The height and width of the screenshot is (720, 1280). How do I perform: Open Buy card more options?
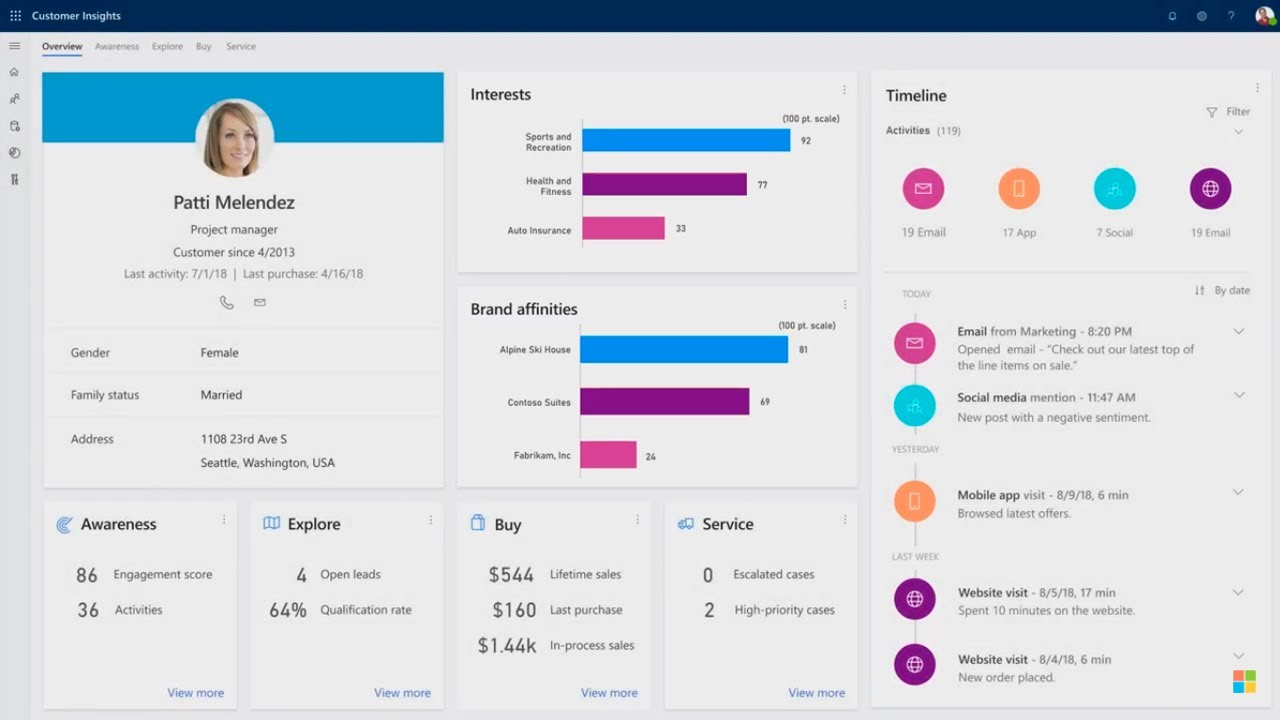[638, 520]
